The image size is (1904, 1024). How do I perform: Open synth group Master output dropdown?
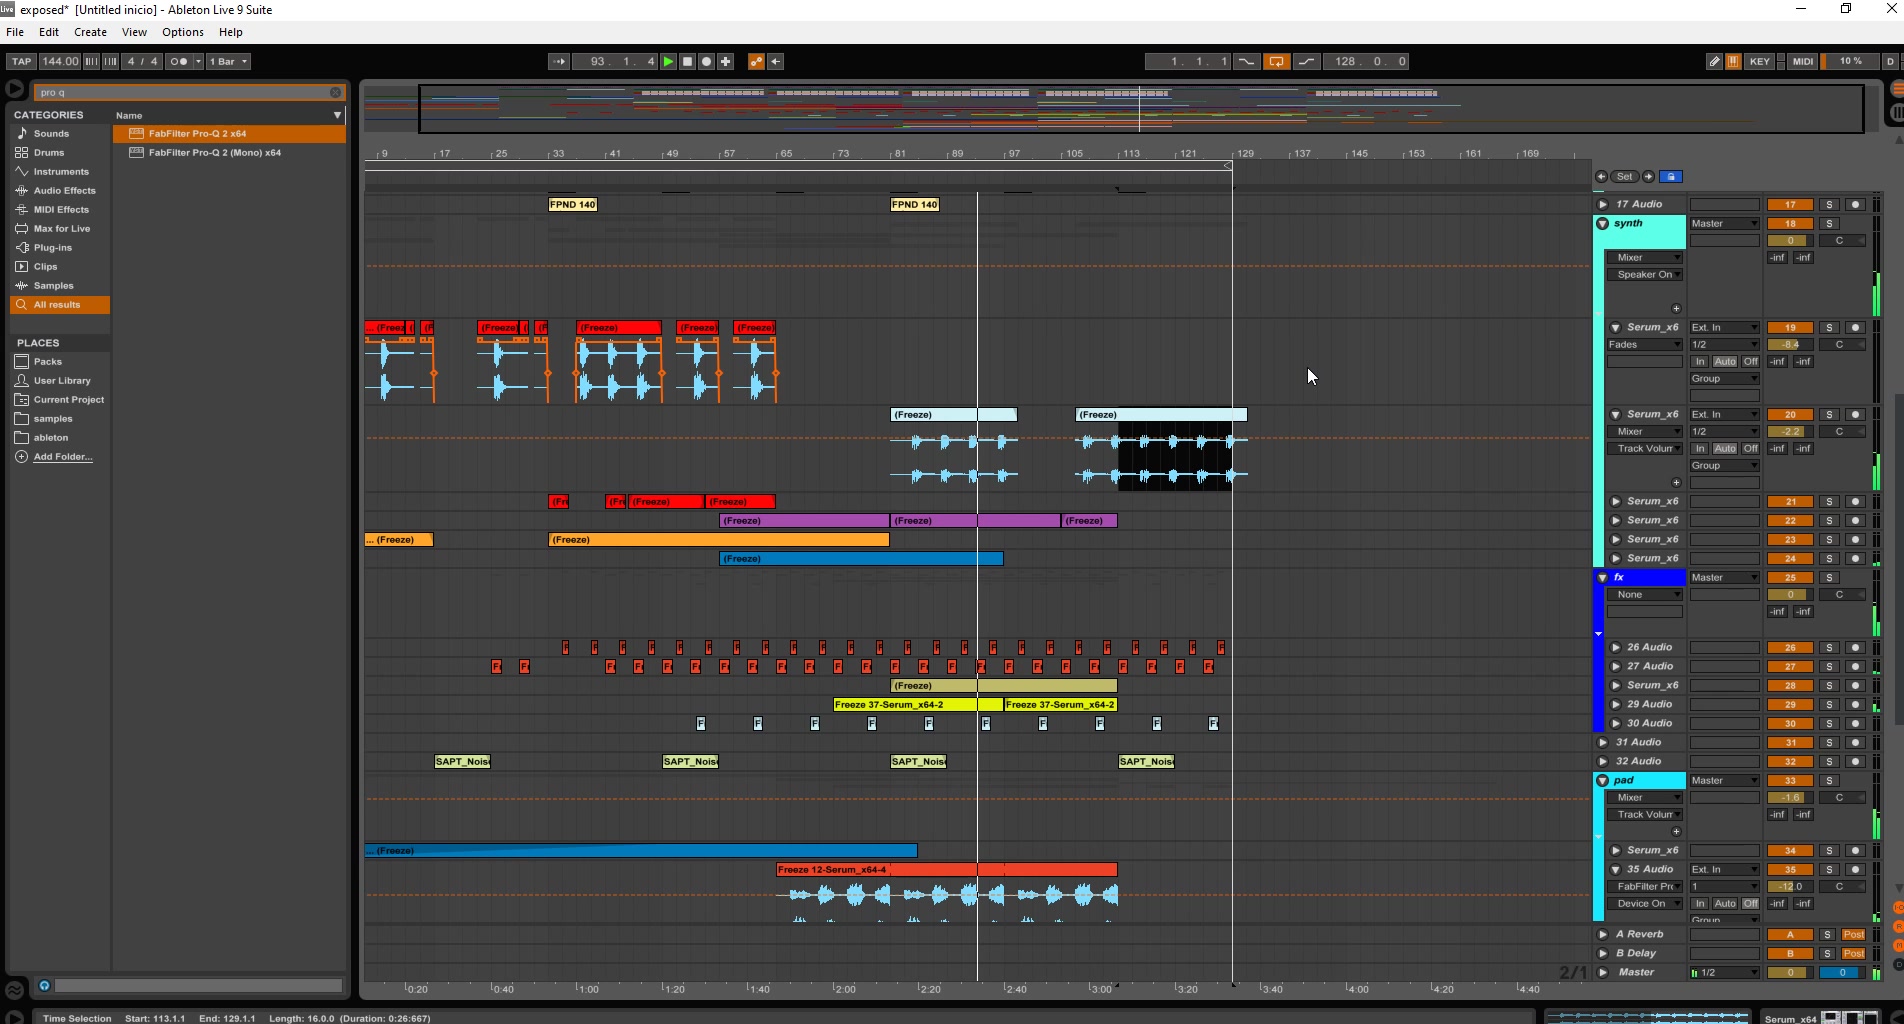pyautogui.click(x=1725, y=224)
